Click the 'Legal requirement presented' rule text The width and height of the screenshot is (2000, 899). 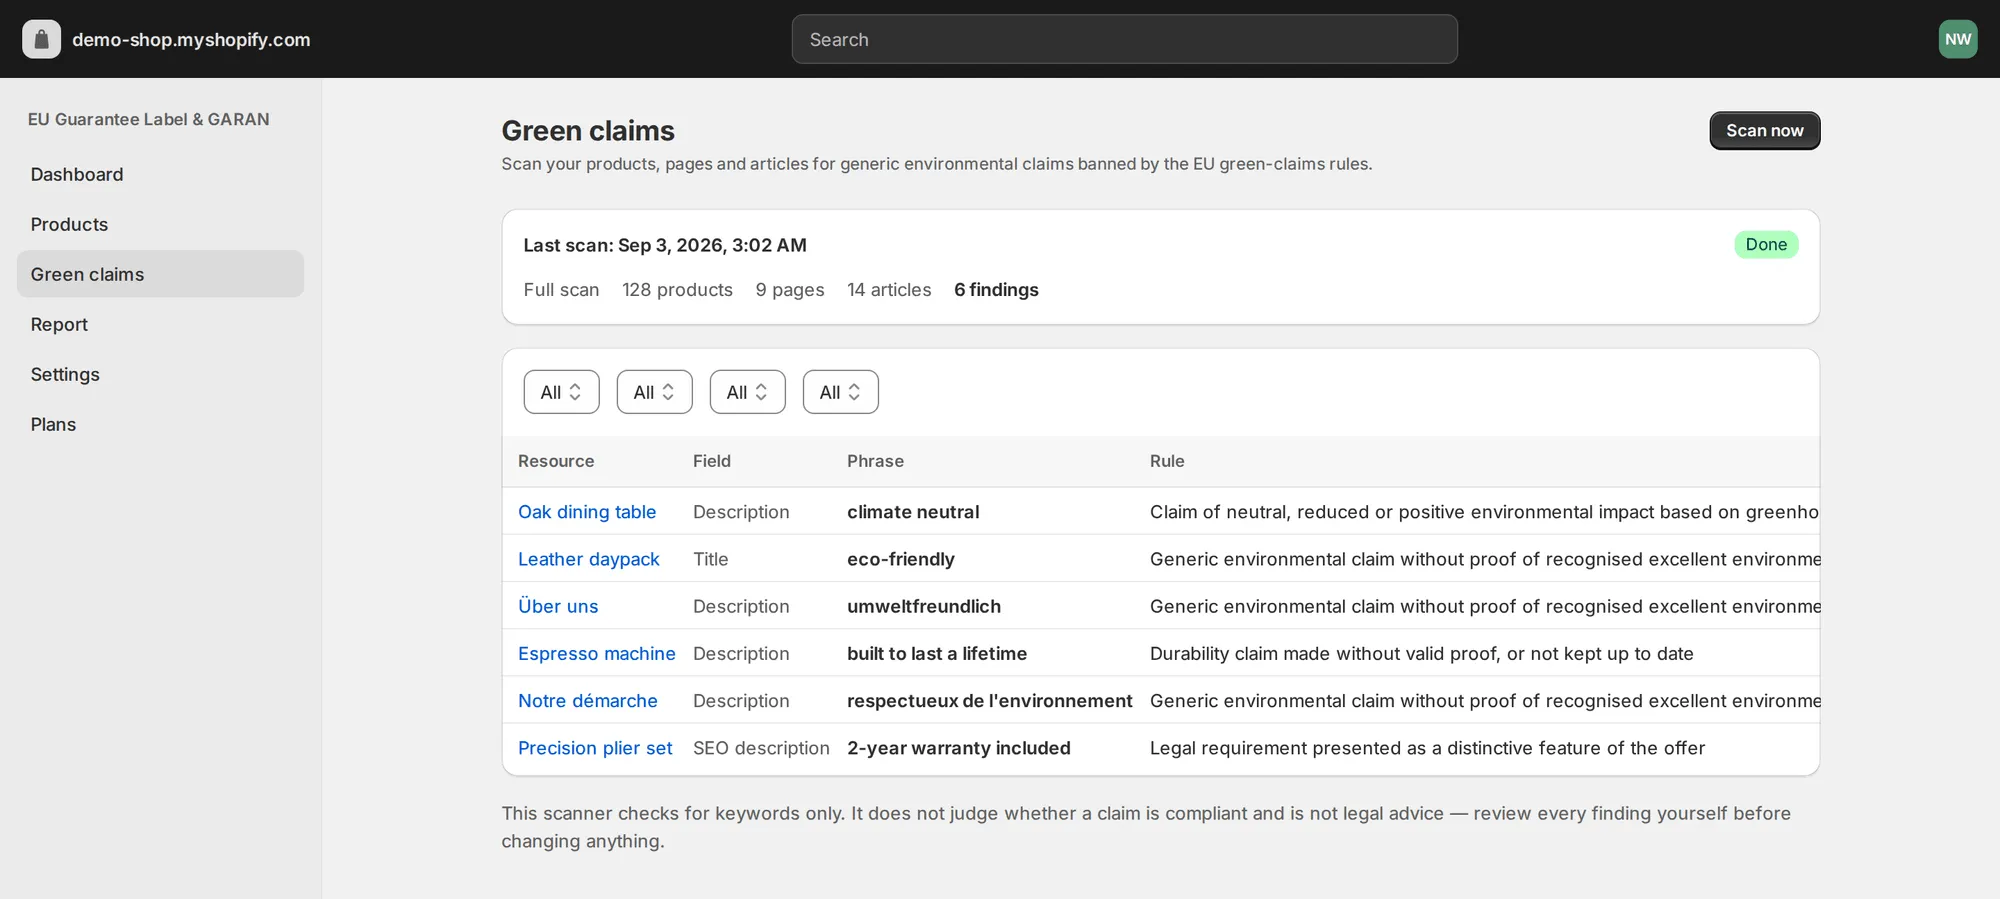(1427, 748)
